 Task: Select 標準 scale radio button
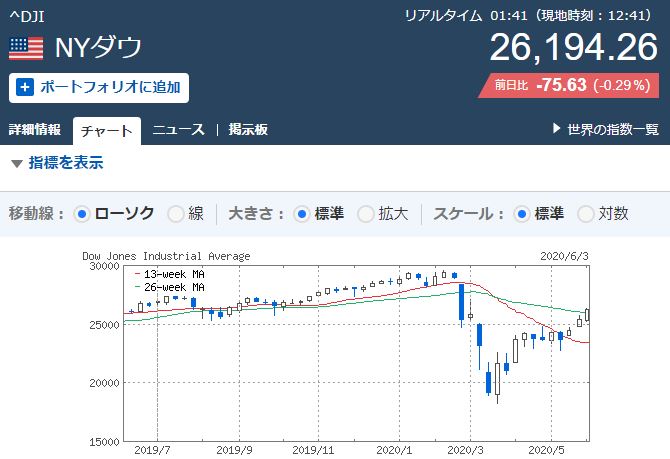click(x=521, y=213)
